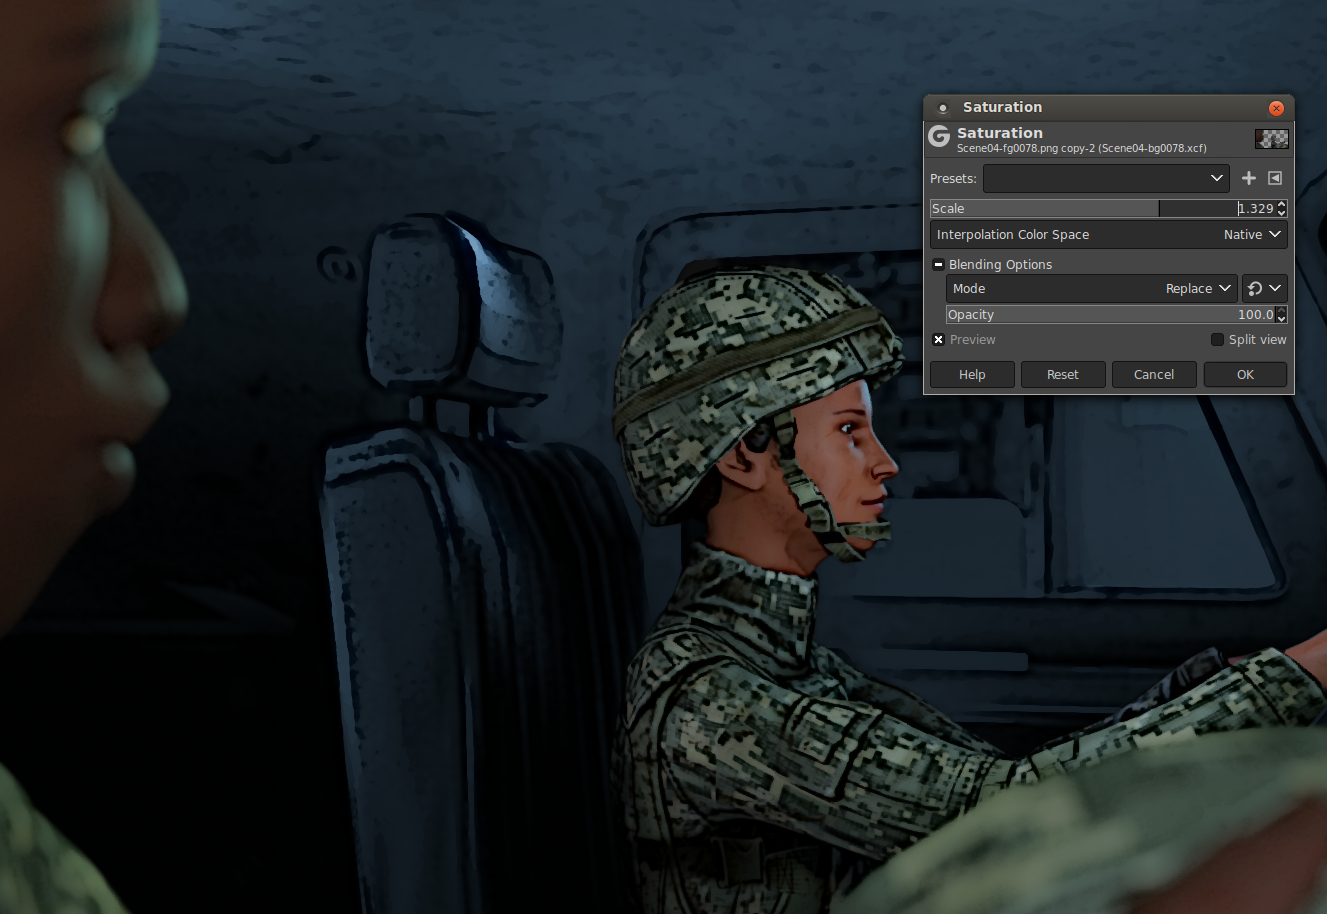Collapse the Blending Options section
This screenshot has width=1327, height=914.
(x=938, y=265)
